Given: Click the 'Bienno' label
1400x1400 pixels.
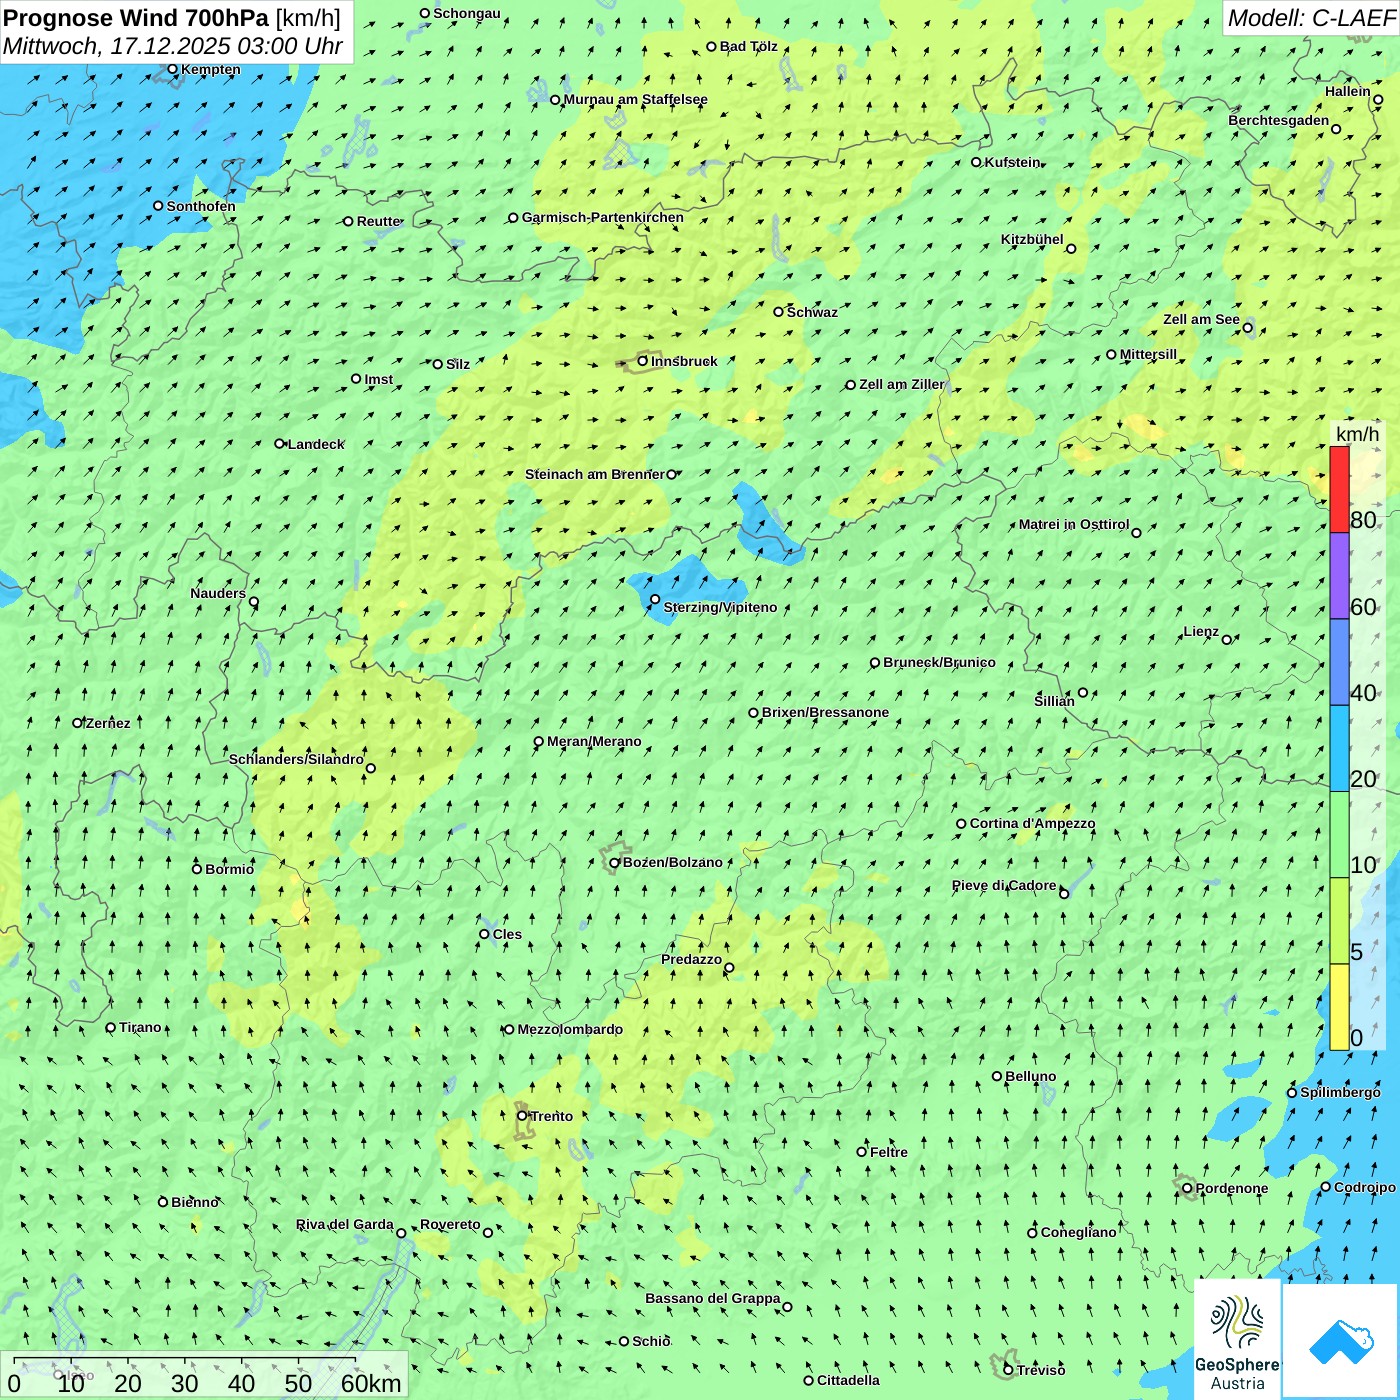Looking at the screenshot, I should (x=195, y=1202).
